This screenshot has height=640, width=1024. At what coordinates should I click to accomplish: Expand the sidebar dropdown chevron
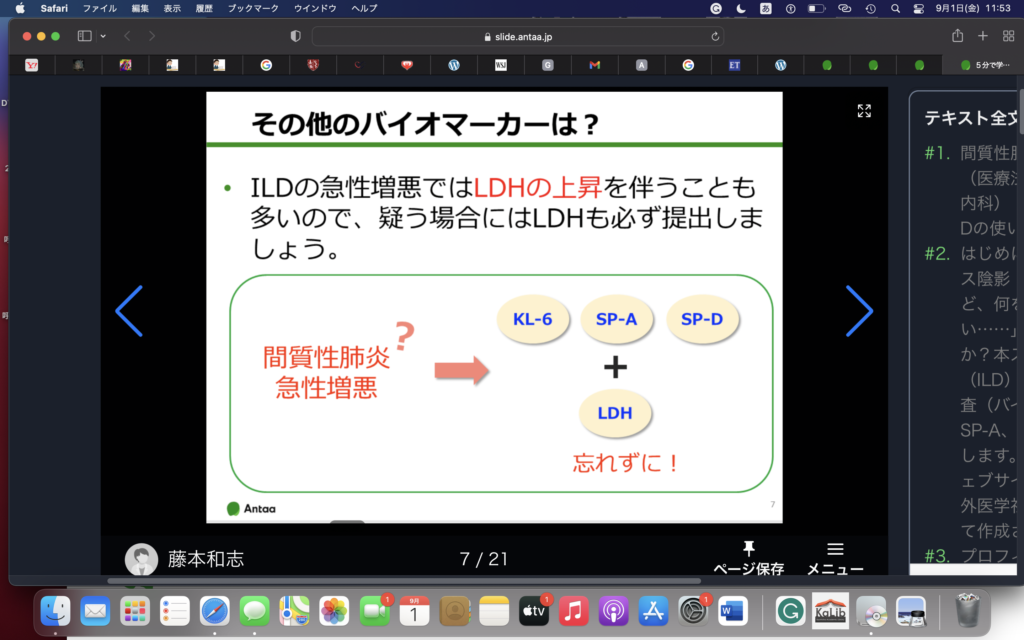coord(102,36)
